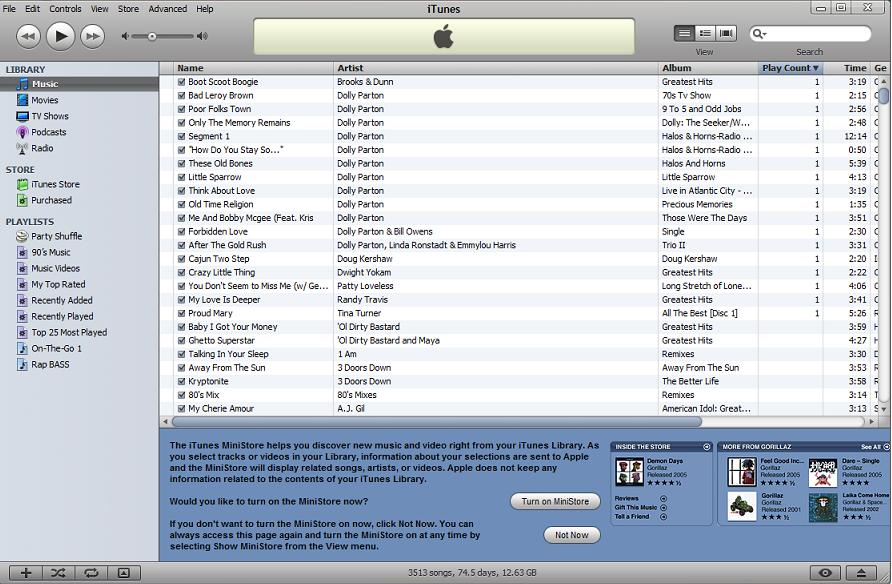Uncheck My Cherie Amour checkbox
The image size is (892, 584).
181,408
